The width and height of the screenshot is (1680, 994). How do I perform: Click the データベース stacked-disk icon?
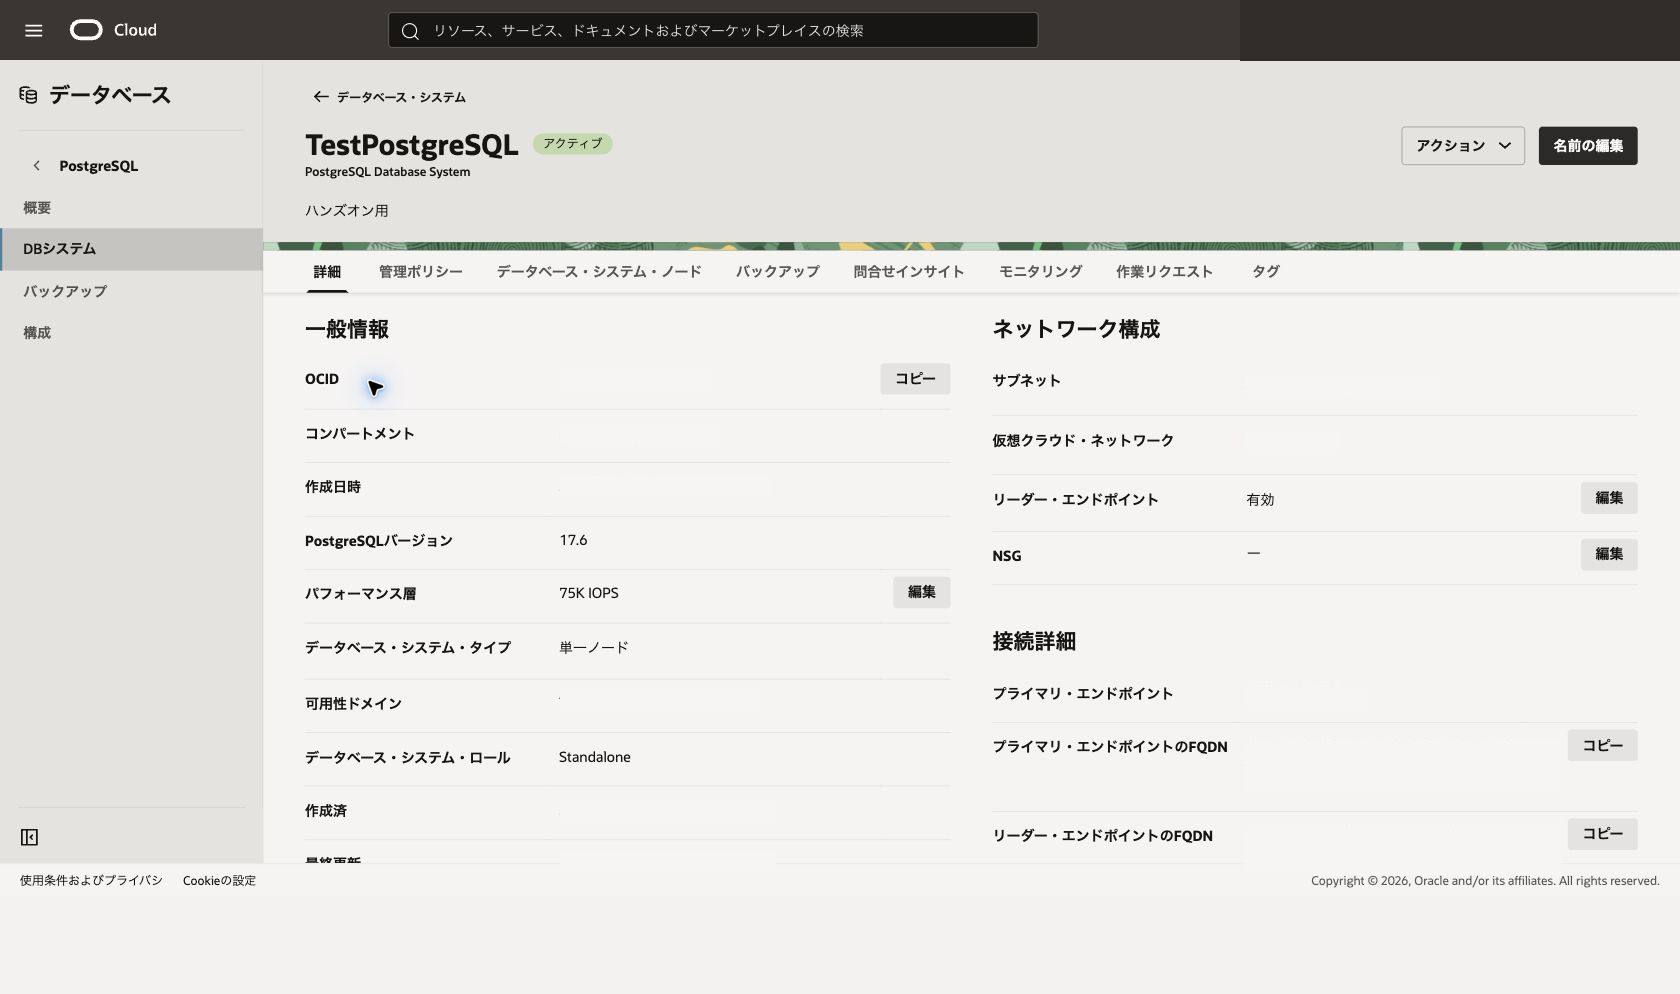28,95
